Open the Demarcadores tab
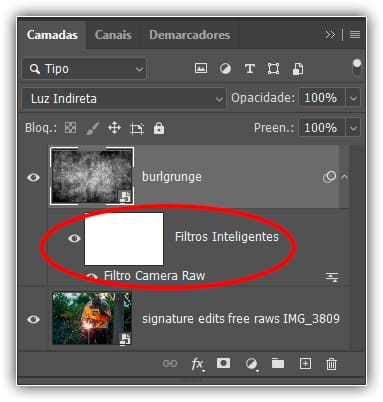 click(x=189, y=35)
